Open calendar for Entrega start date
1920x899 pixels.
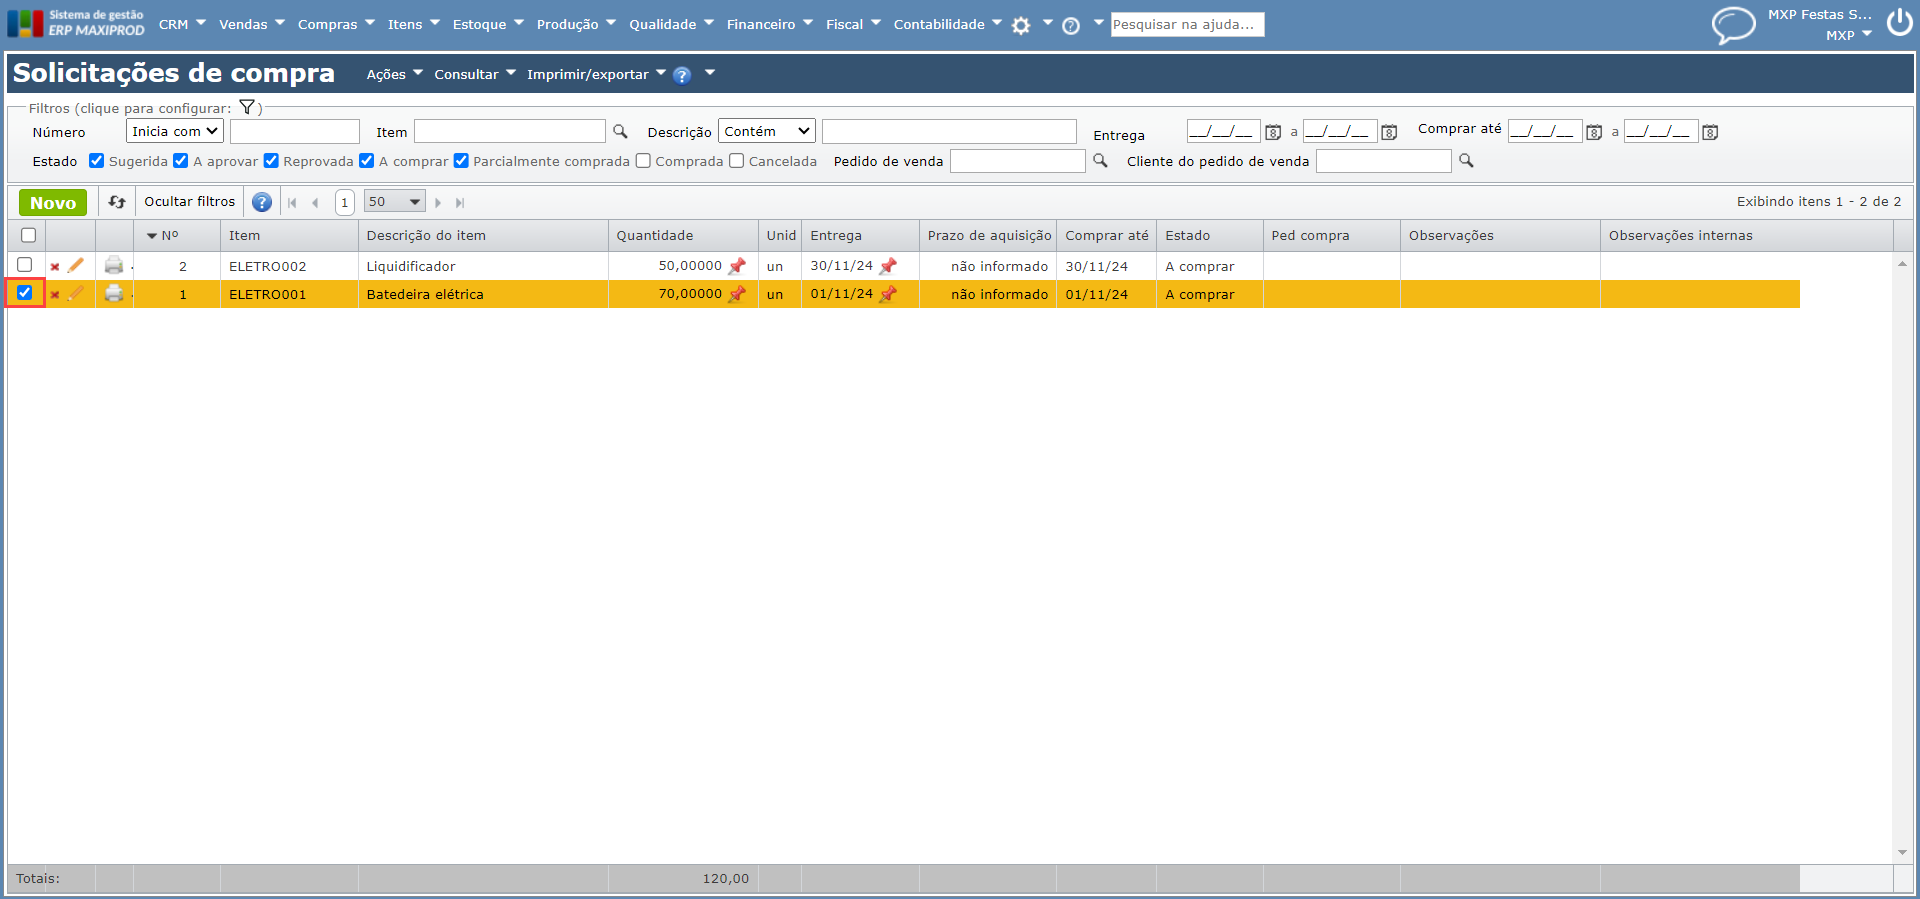[x=1273, y=132]
